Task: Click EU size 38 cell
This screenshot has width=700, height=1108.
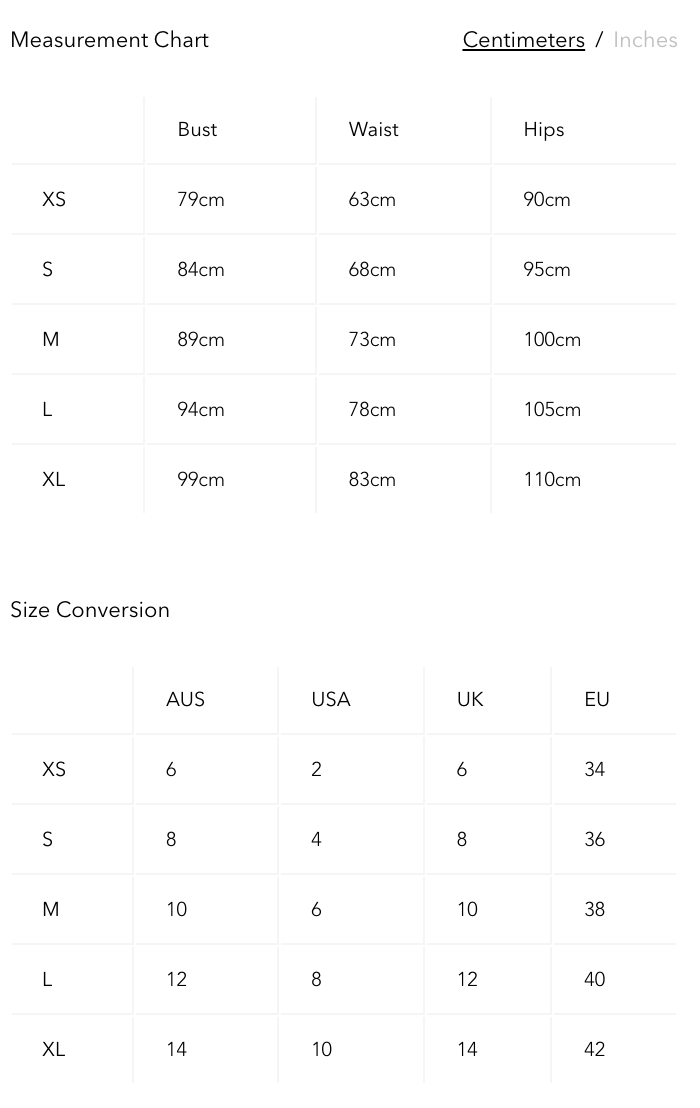Action: 594,910
